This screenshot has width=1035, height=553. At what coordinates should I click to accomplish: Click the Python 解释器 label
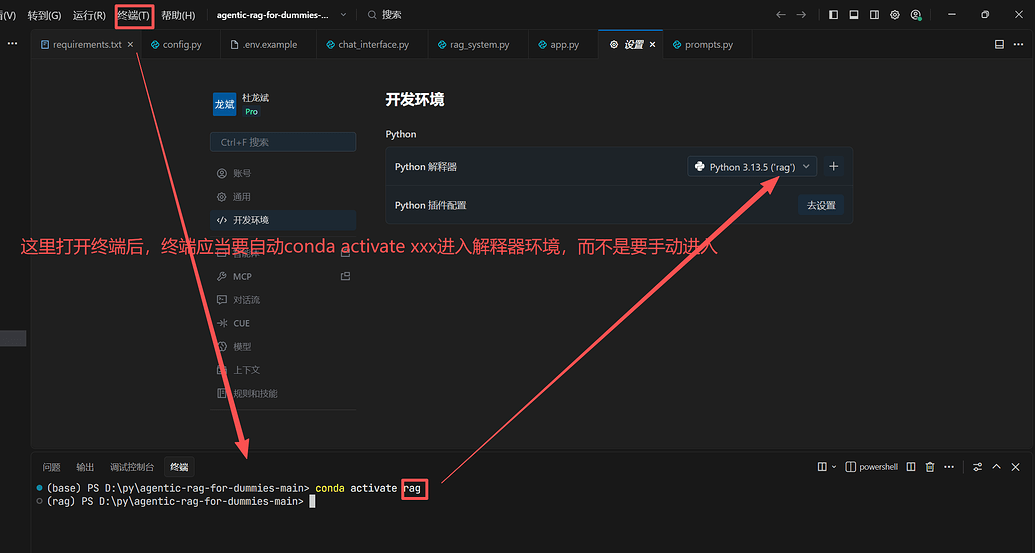[x=426, y=167]
